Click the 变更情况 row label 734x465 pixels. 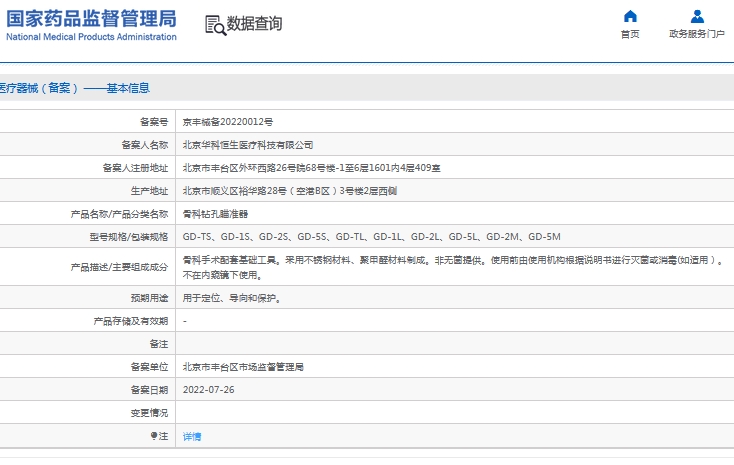point(149,413)
